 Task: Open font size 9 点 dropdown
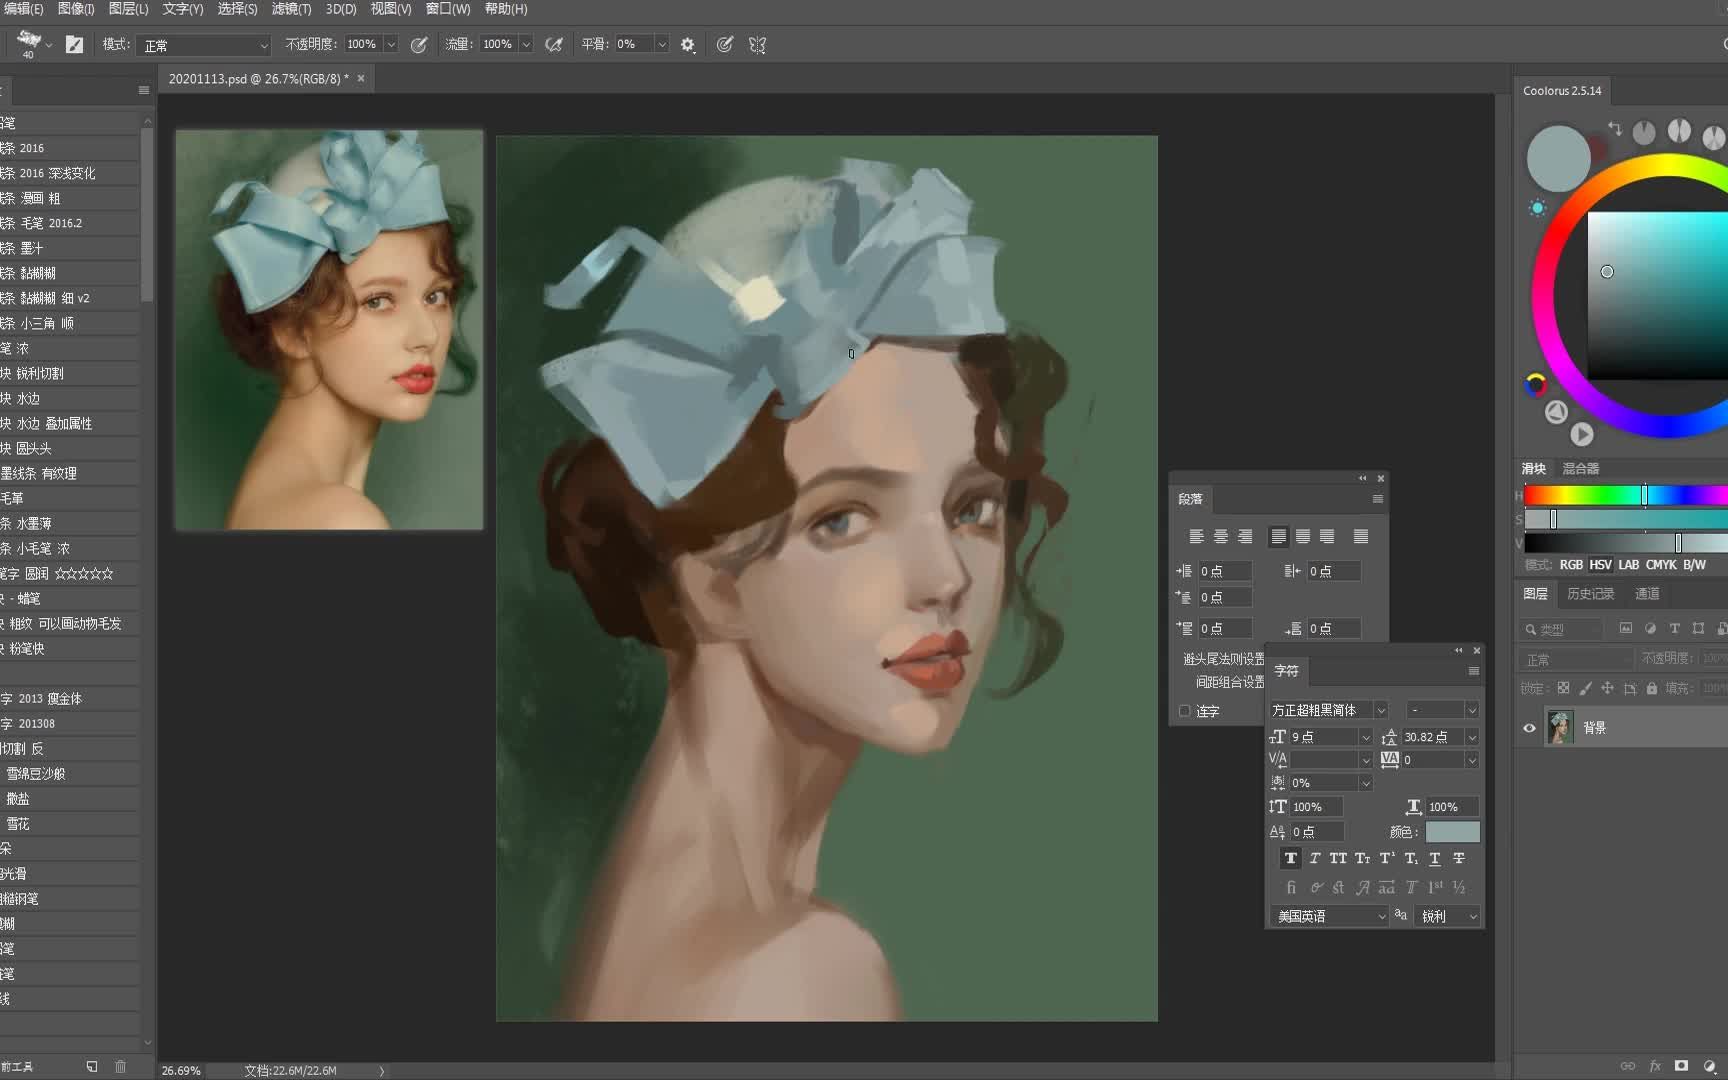[x=1366, y=737]
